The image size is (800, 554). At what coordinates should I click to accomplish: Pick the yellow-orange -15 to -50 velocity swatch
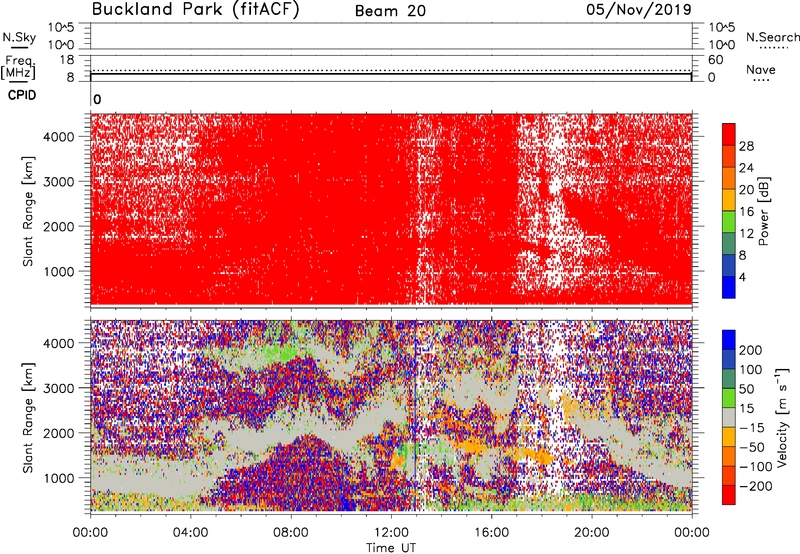pyautogui.click(x=729, y=437)
